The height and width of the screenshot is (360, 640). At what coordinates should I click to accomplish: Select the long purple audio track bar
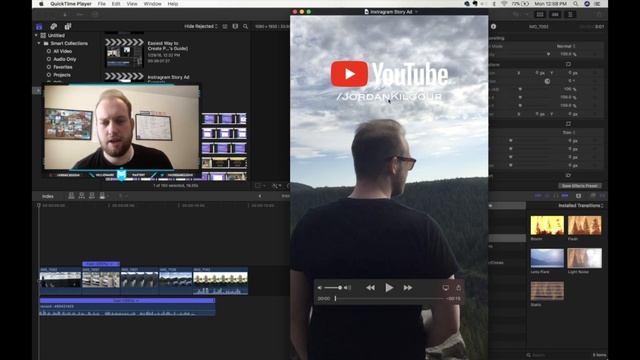[x=127, y=300]
